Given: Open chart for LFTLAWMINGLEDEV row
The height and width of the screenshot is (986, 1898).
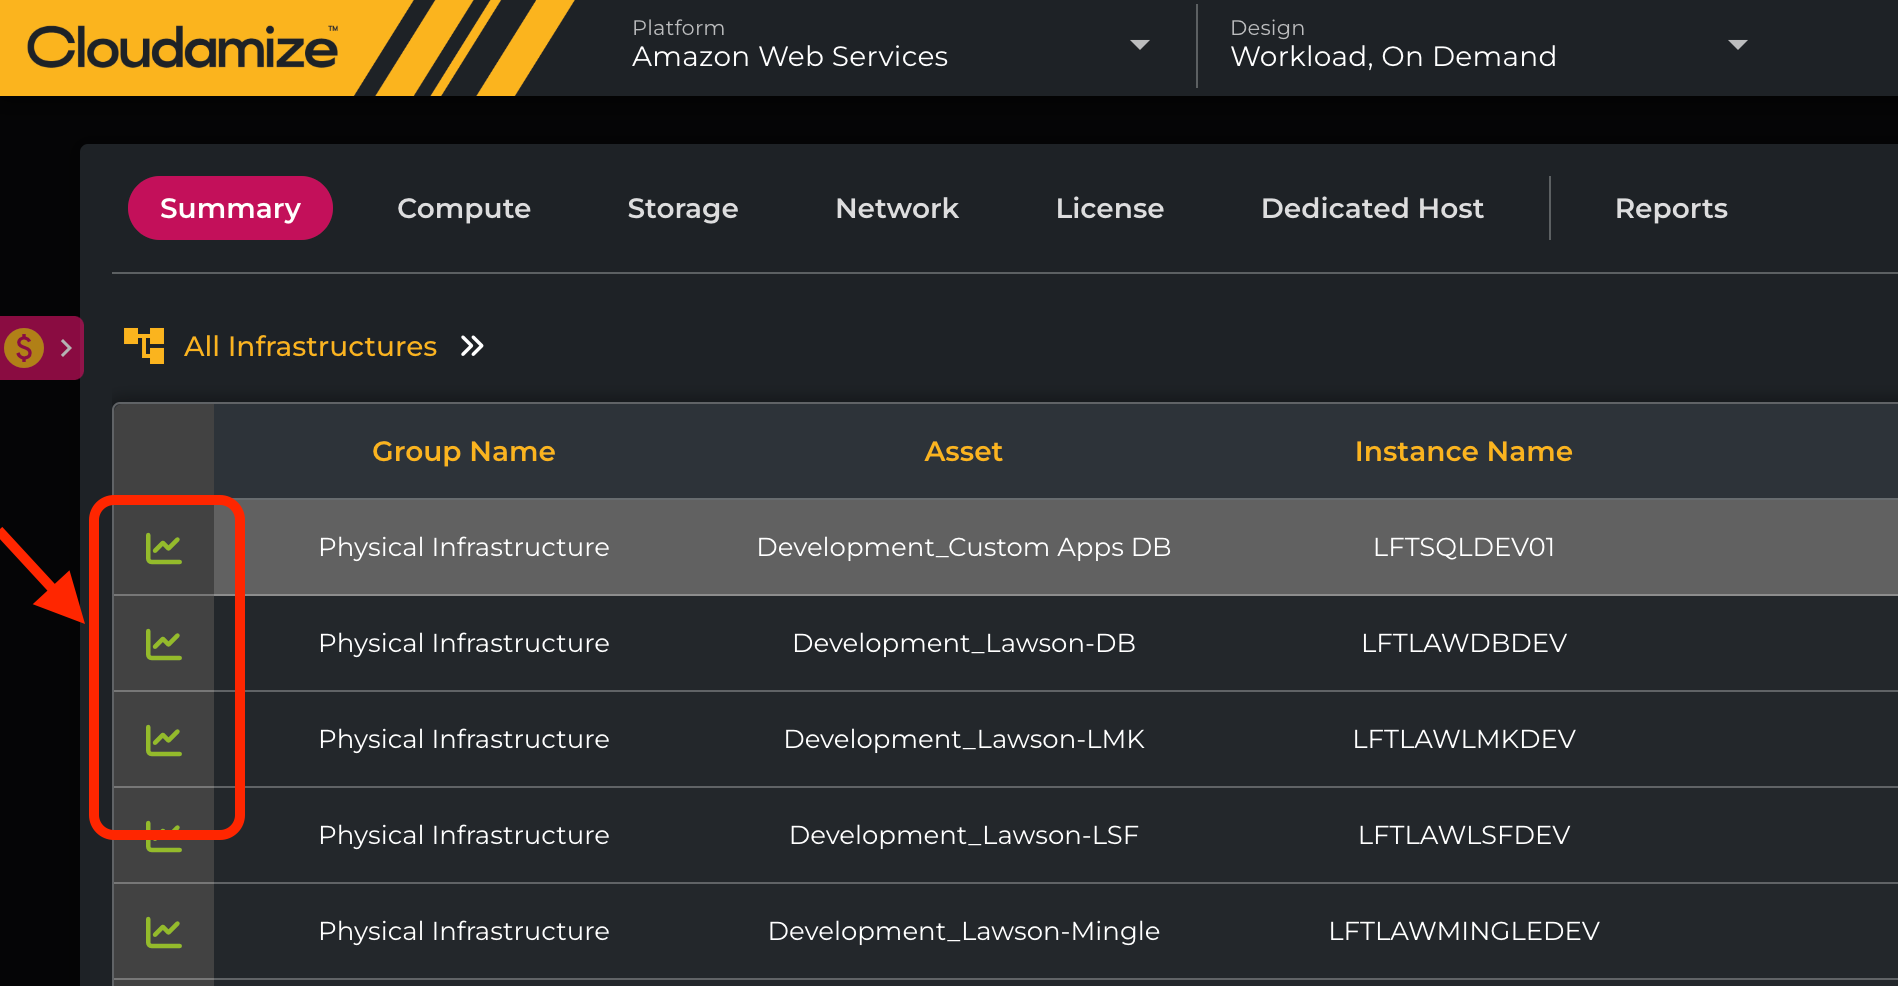Looking at the screenshot, I should point(163,932).
